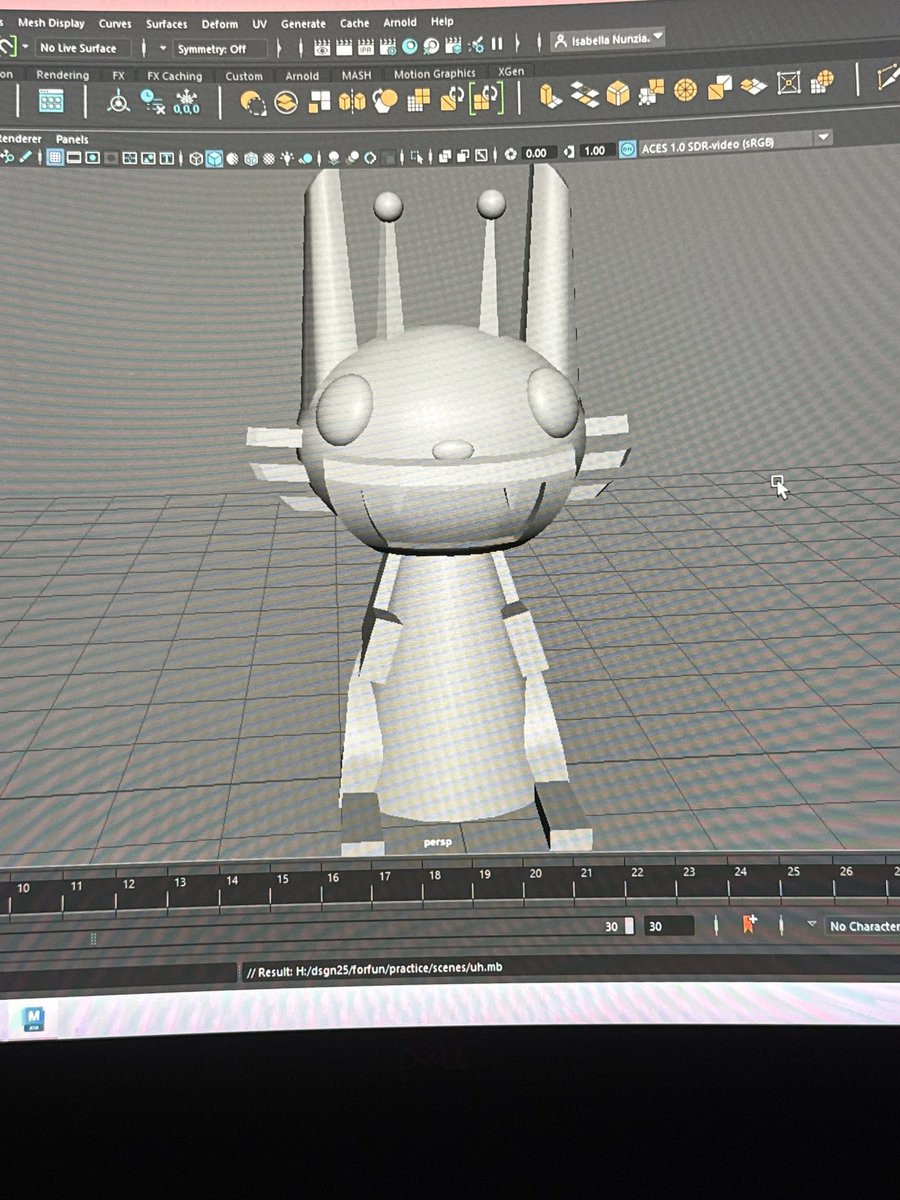Open the viewport Panels menu

tap(72, 139)
